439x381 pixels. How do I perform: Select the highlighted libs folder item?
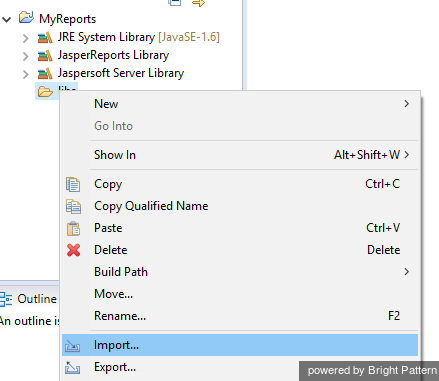click(x=56, y=89)
